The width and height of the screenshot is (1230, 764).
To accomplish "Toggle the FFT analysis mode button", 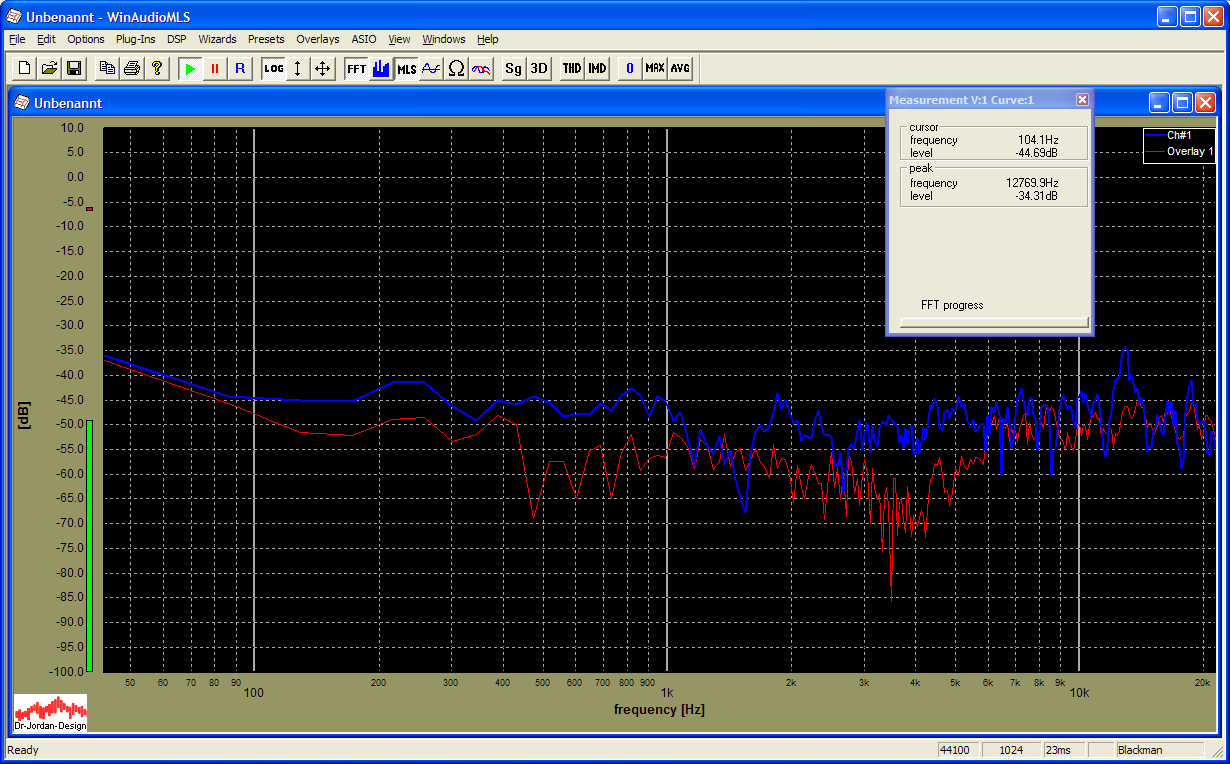I will point(356,69).
